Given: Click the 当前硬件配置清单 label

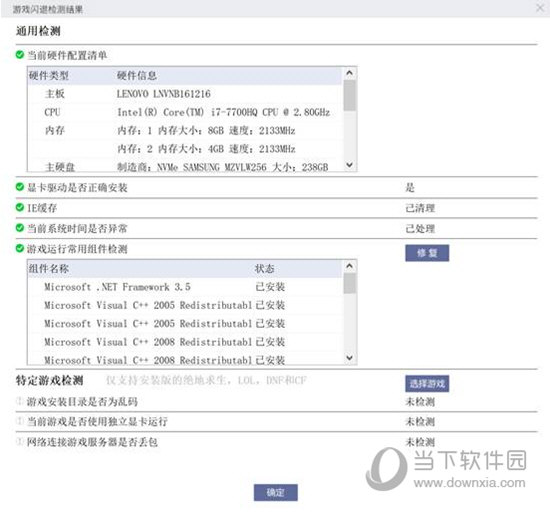Looking at the screenshot, I should pos(67,55).
